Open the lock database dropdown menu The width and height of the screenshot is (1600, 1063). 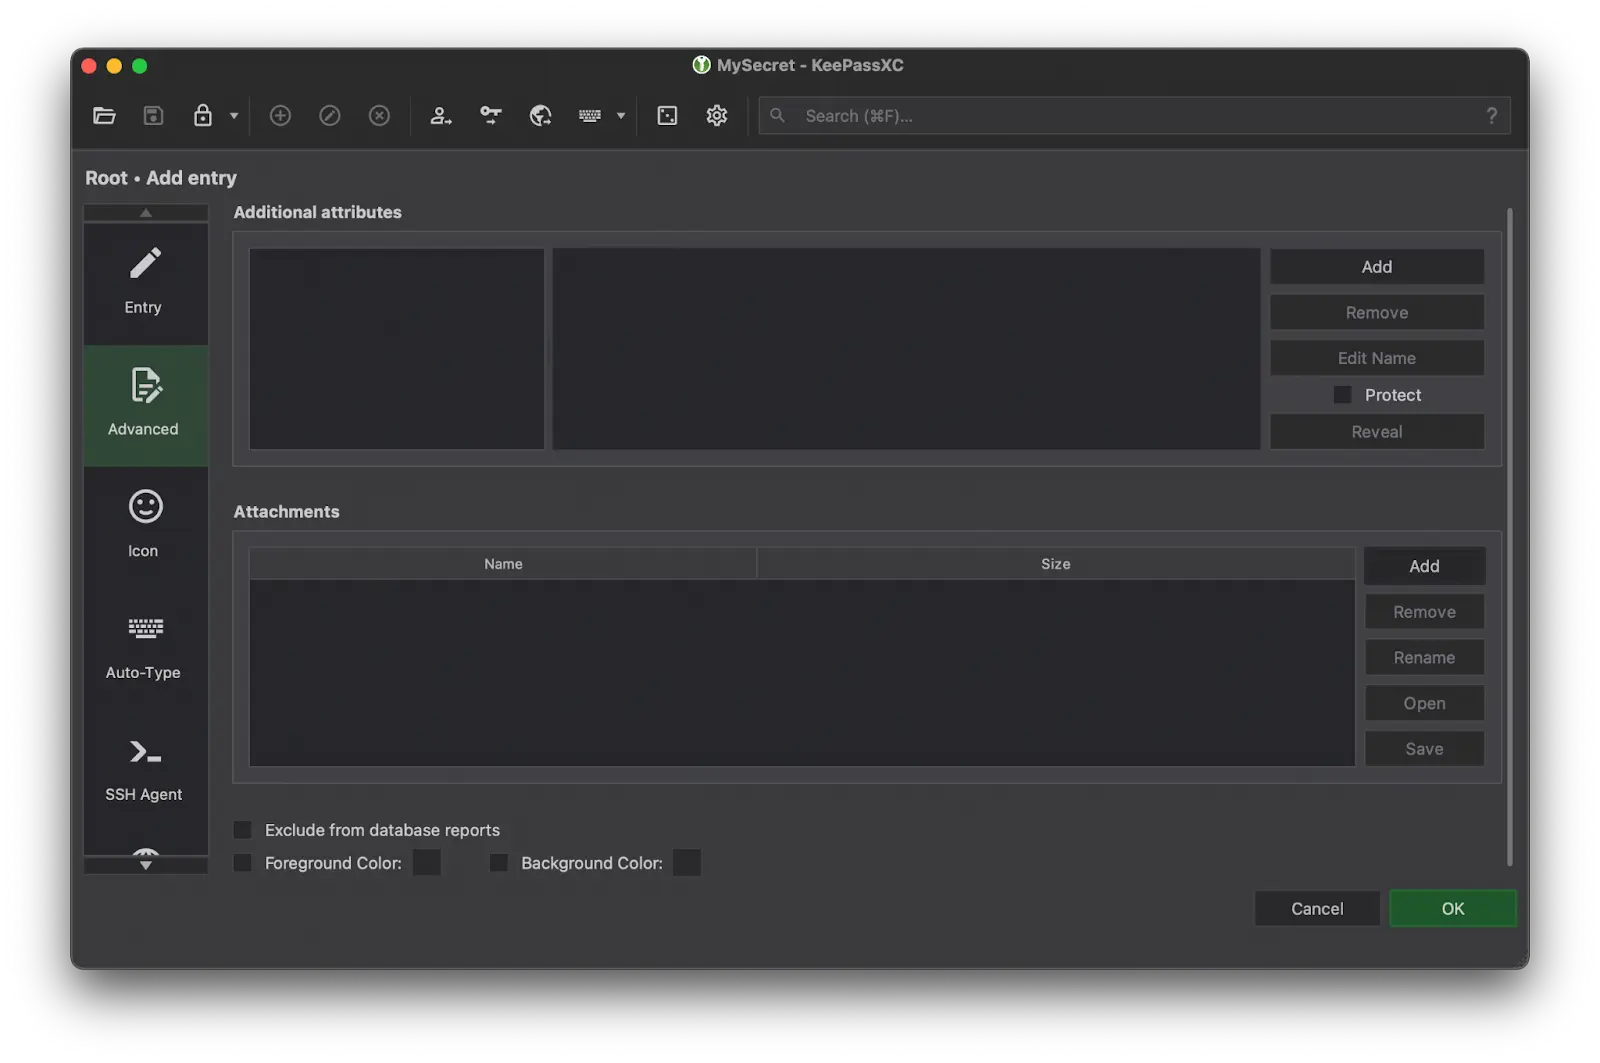pyautogui.click(x=232, y=115)
